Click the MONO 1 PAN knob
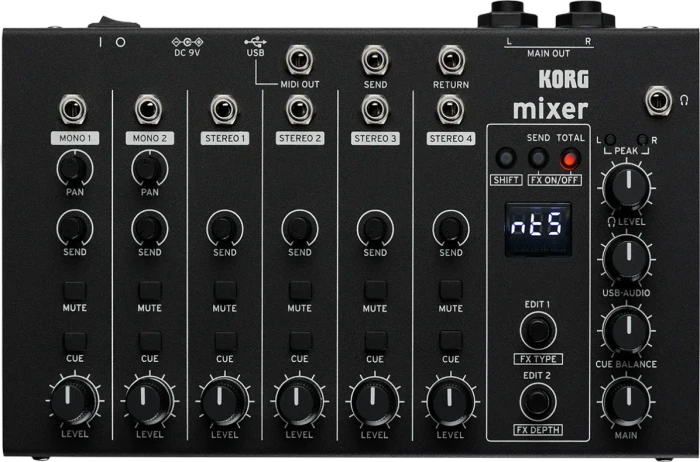 pos(75,168)
